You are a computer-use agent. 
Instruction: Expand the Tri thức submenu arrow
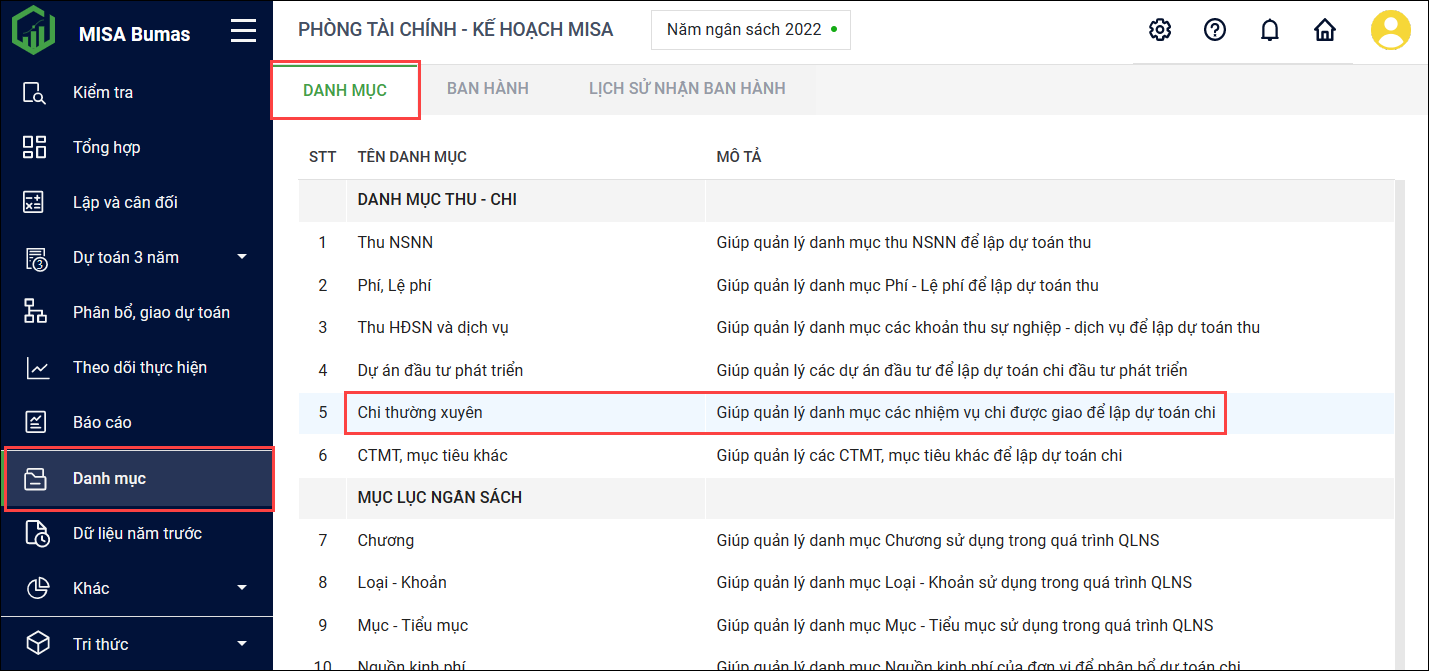point(242,644)
